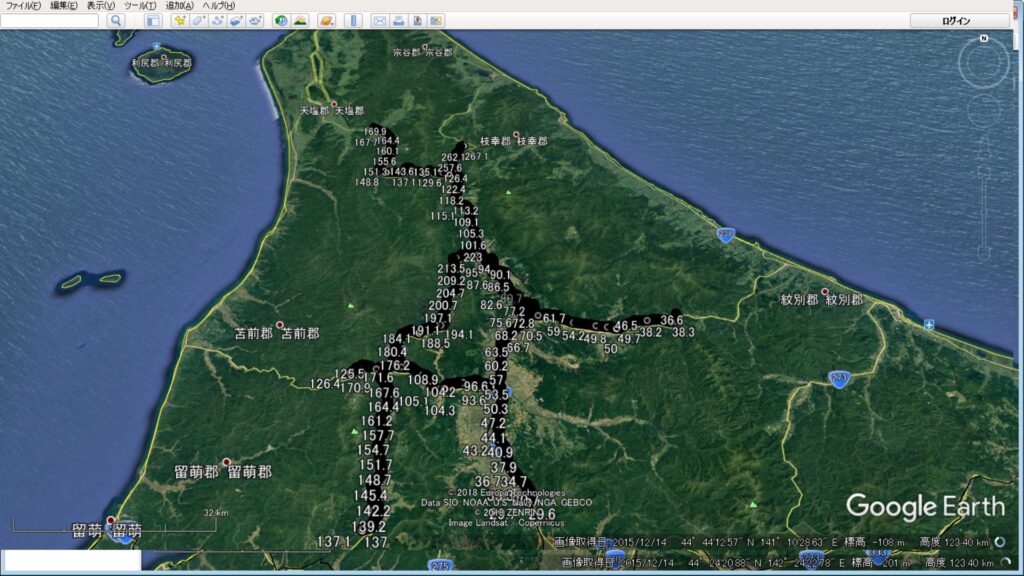Add a path with toolbar icon
The image size is (1024, 576).
click(217, 20)
